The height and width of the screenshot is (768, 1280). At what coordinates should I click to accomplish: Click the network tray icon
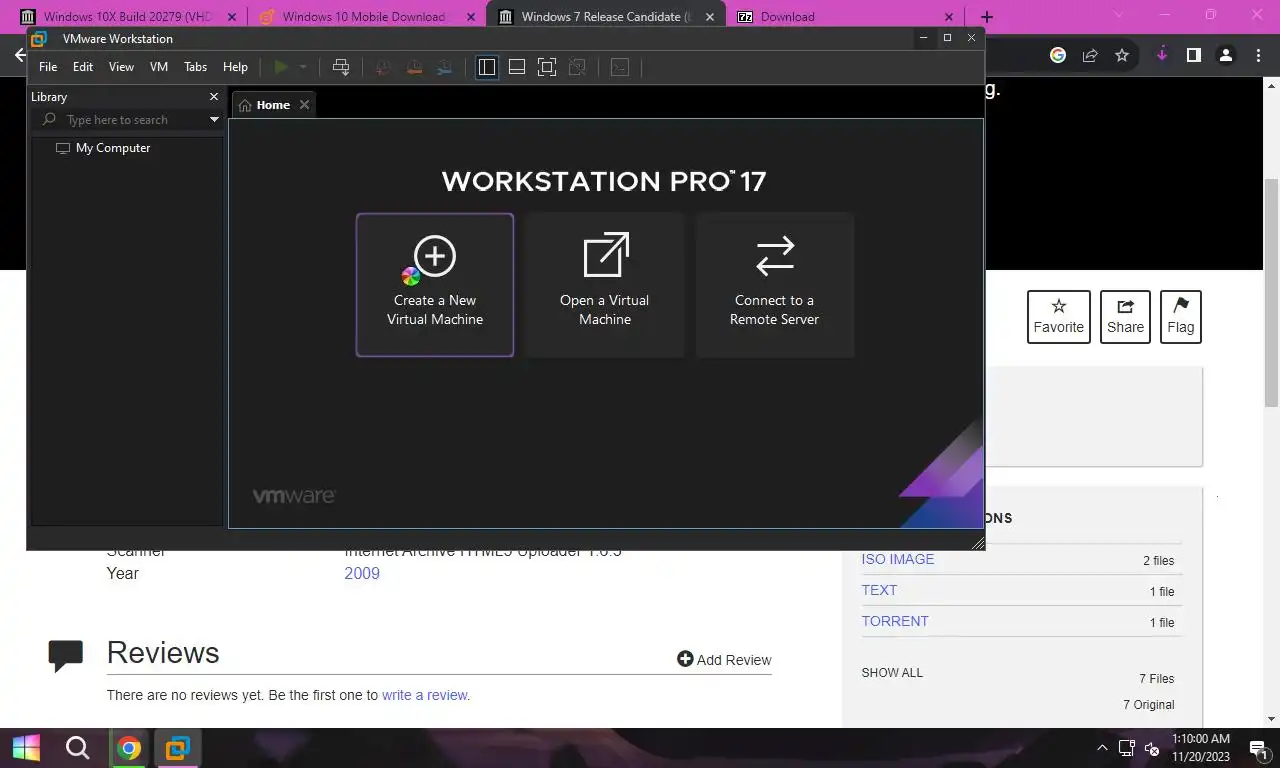tap(1126, 748)
